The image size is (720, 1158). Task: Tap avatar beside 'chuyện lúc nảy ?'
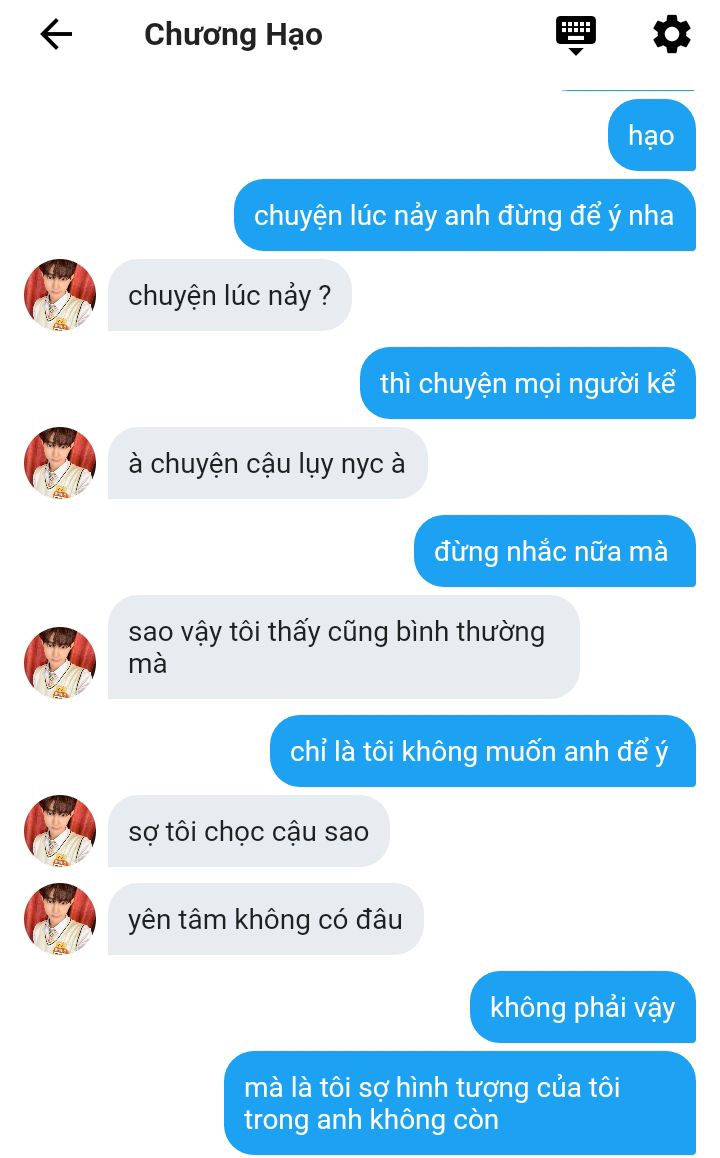coord(60,295)
